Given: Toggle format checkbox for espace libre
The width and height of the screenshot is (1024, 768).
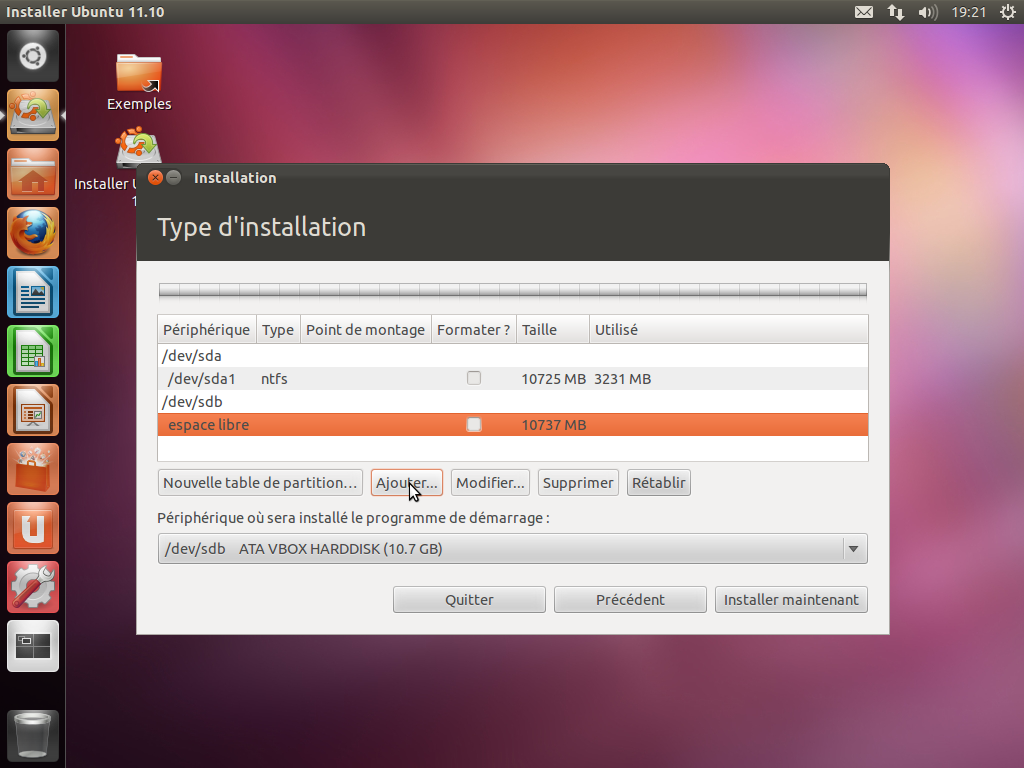Looking at the screenshot, I should (474, 425).
